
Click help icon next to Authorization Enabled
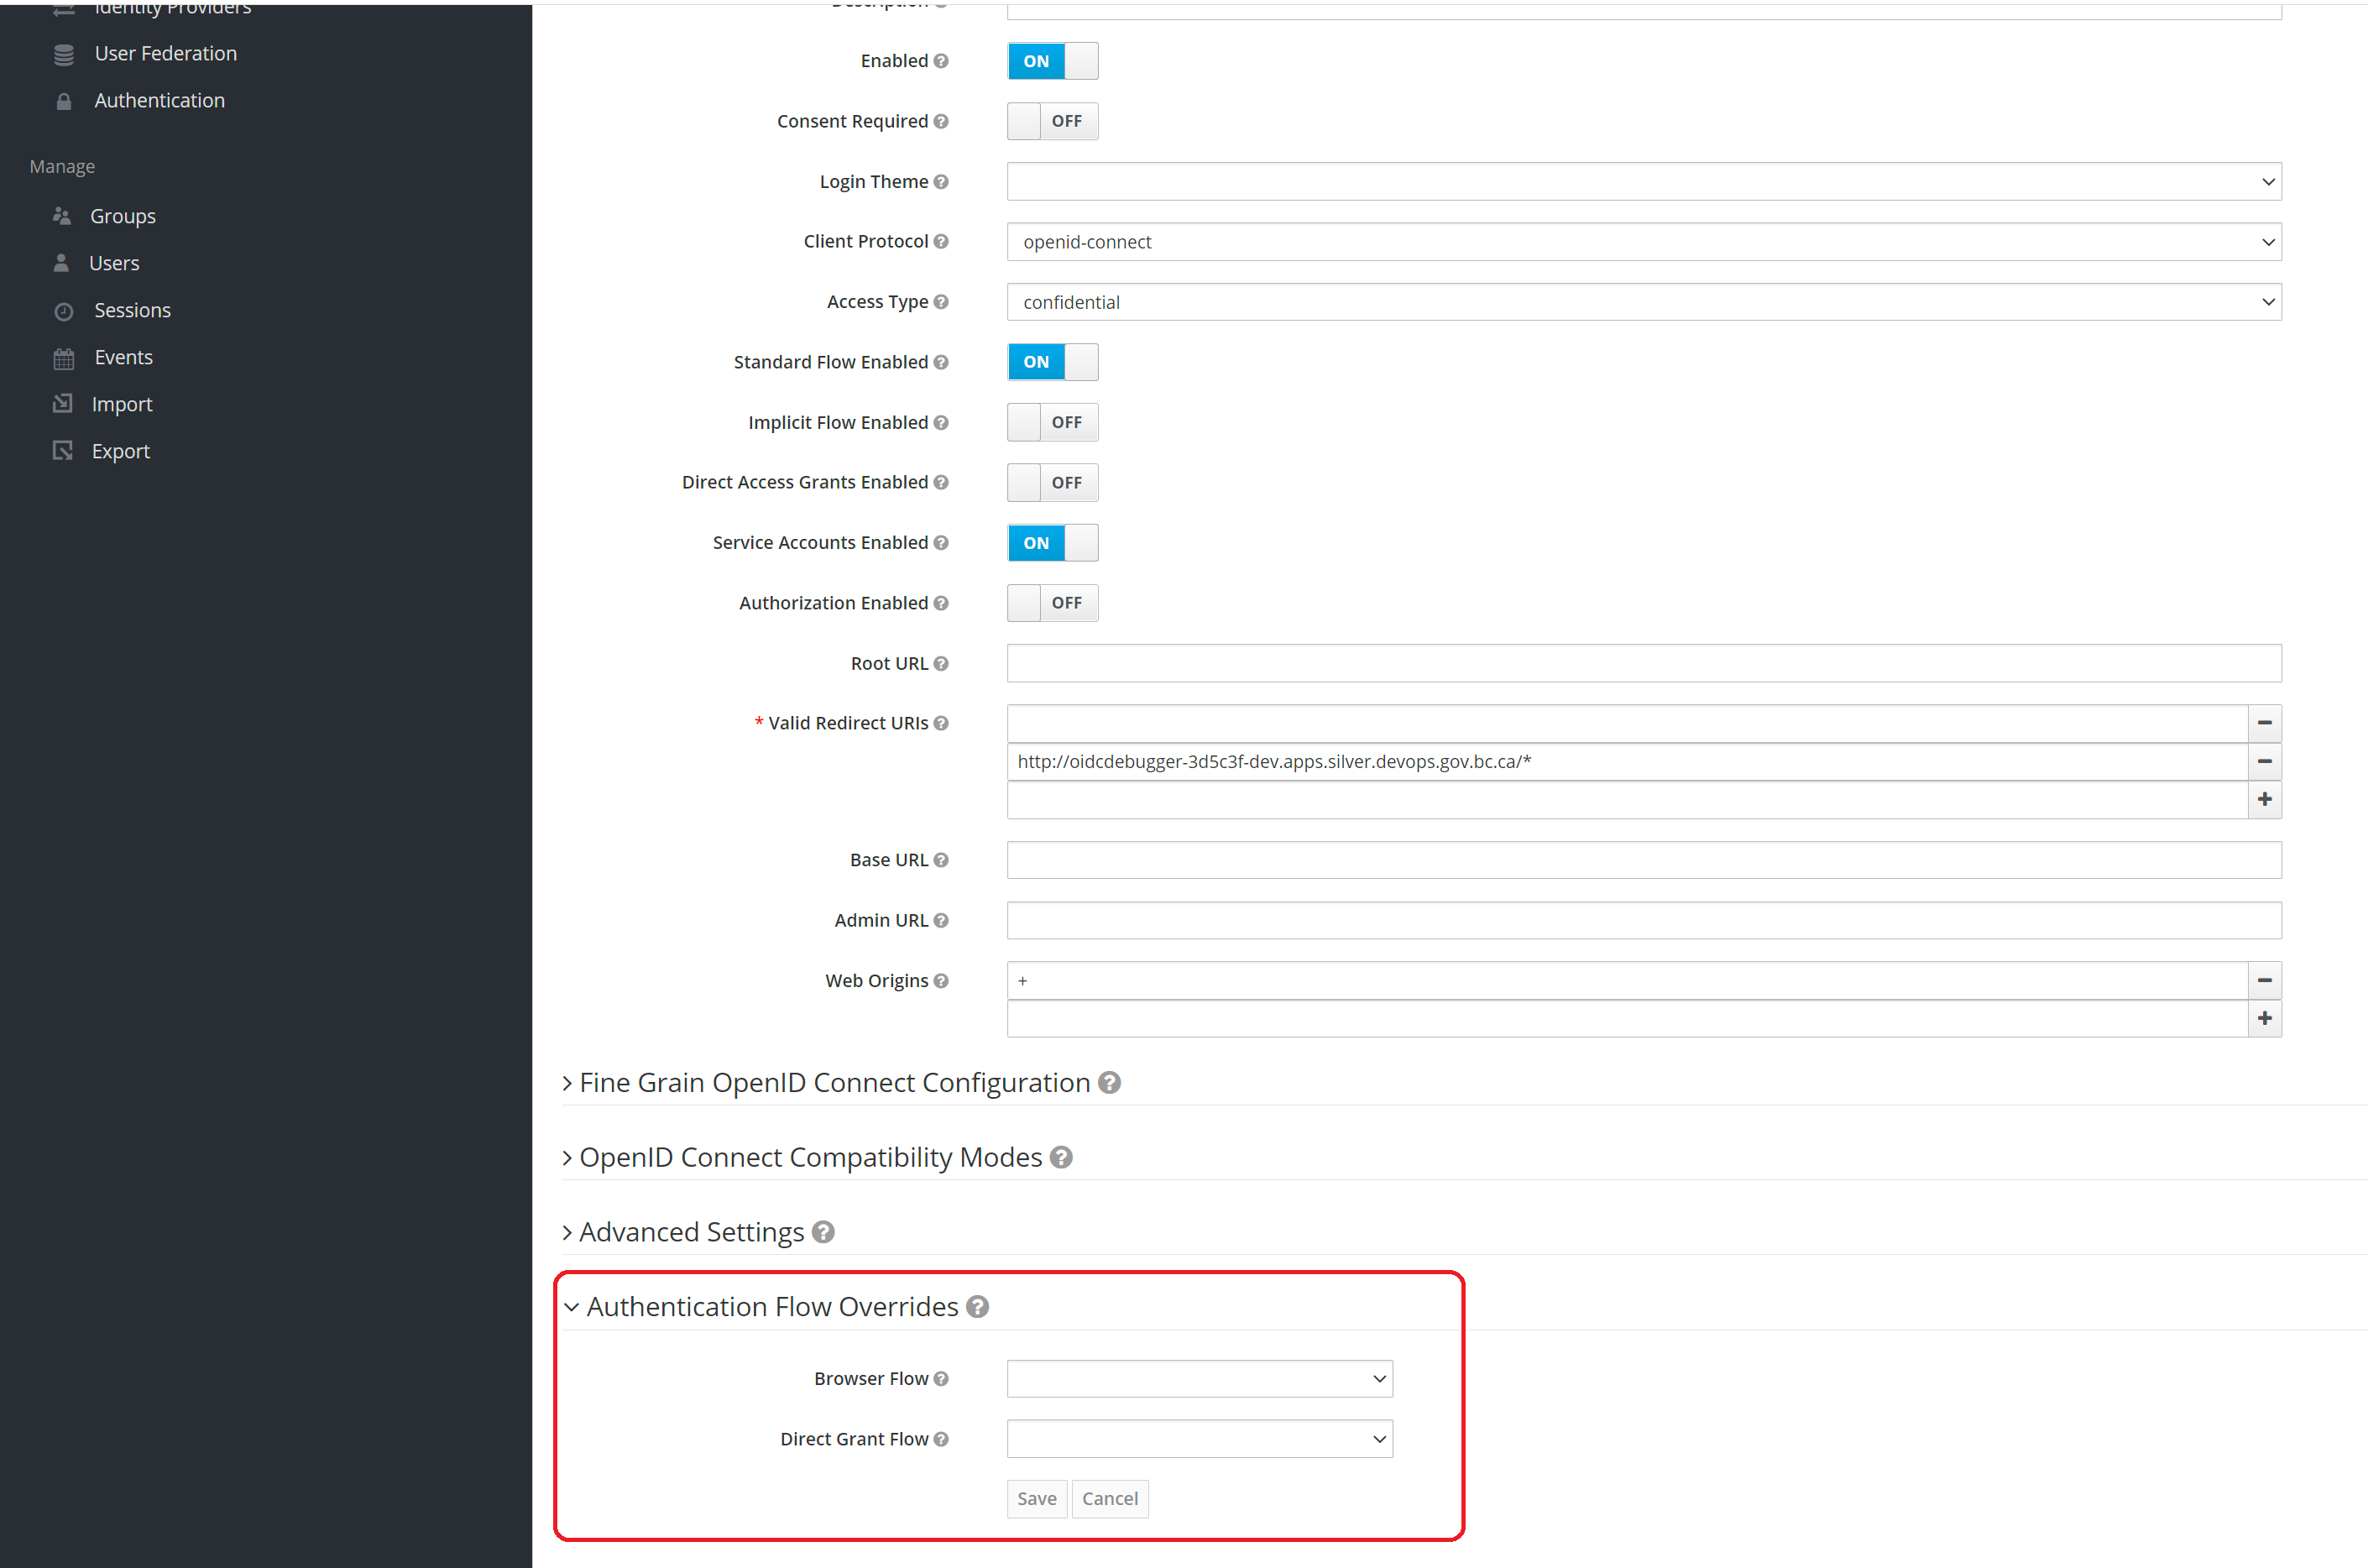[941, 603]
